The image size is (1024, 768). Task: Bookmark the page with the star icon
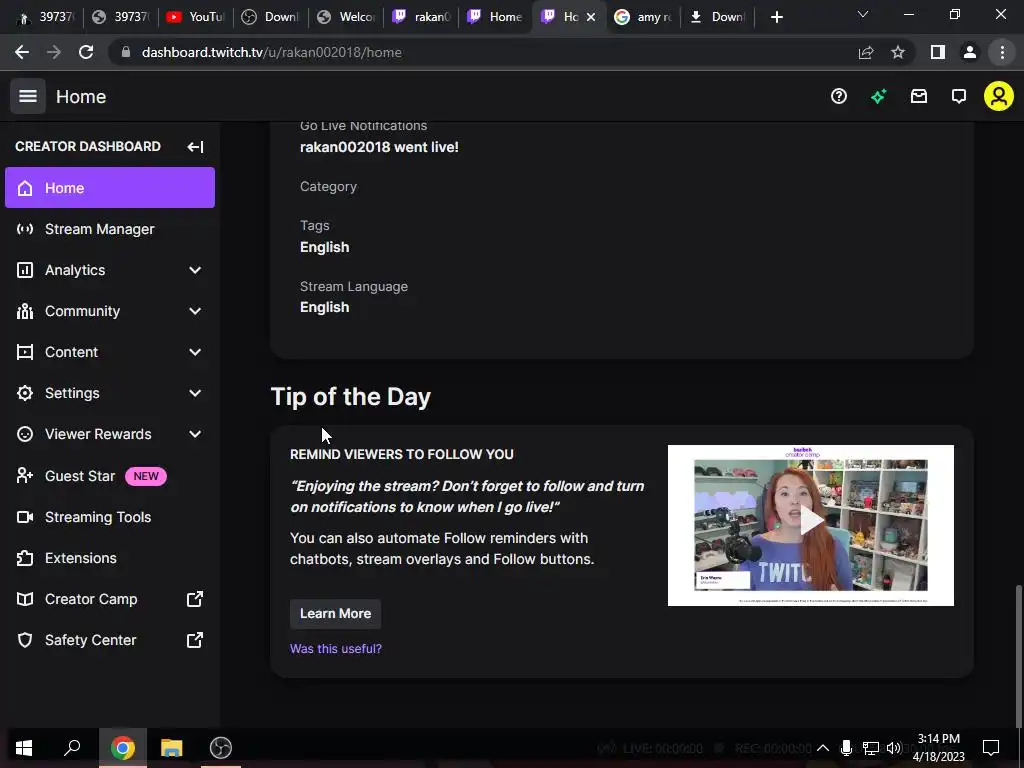pos(898,52)
